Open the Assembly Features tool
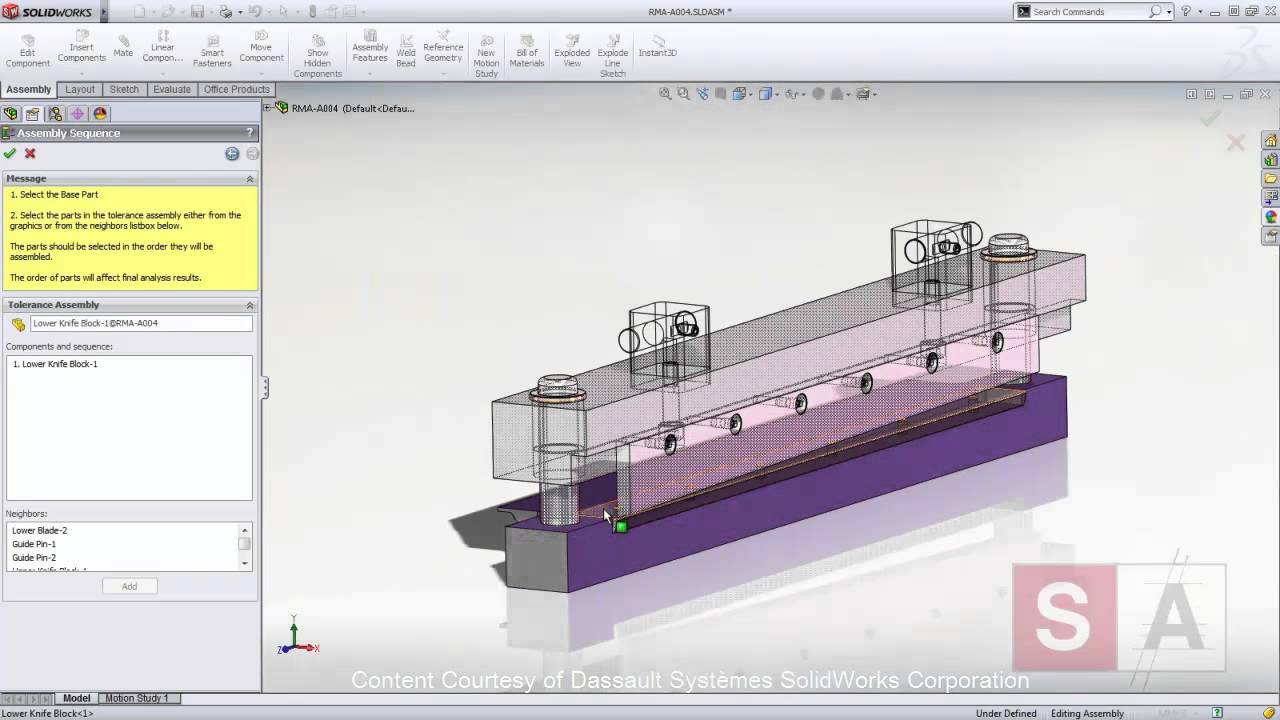This screenshot has height=720, width=1280. (x=370, y=47)
